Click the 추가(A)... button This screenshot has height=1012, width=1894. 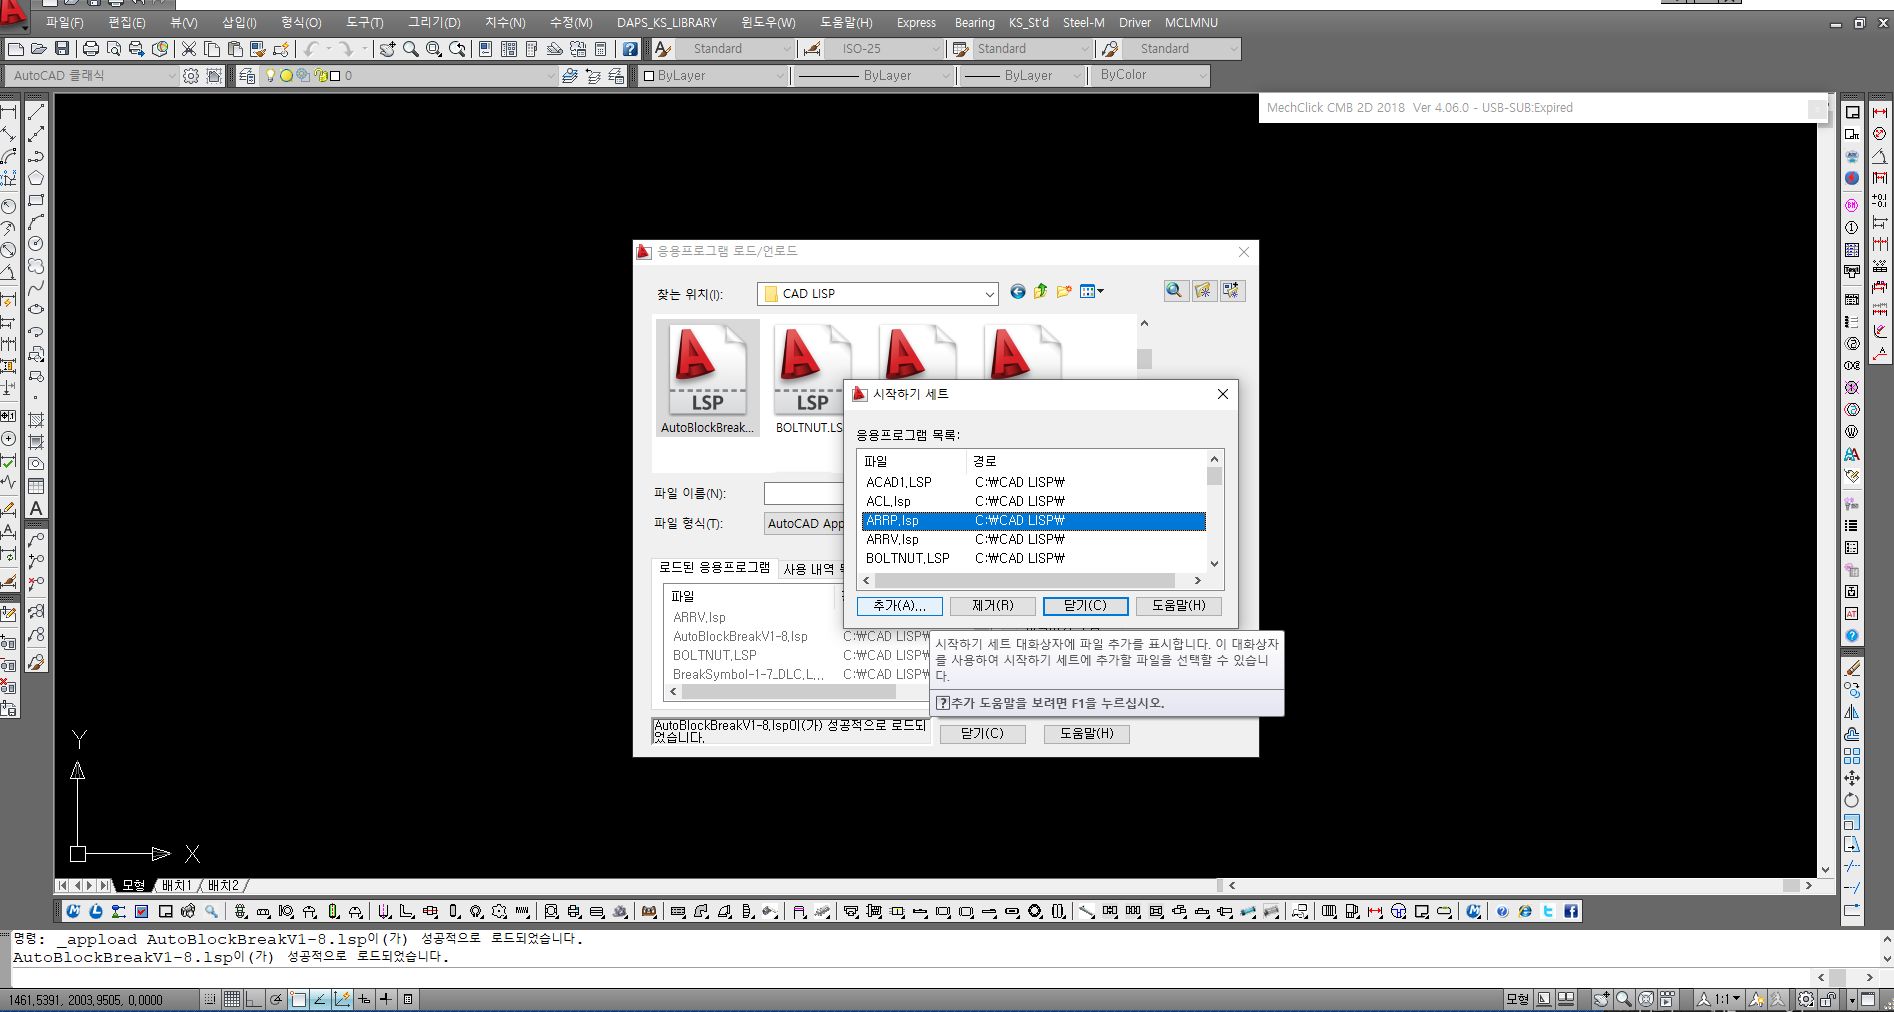pos(899,606)
